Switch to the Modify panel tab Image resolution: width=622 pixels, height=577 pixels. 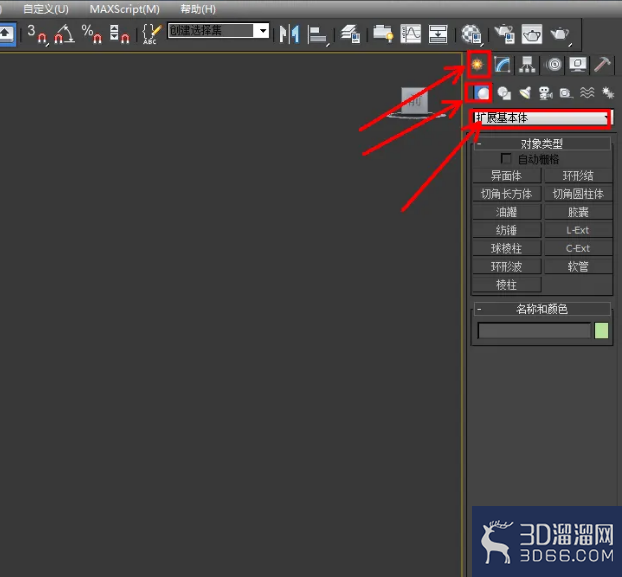click(502, 64)
